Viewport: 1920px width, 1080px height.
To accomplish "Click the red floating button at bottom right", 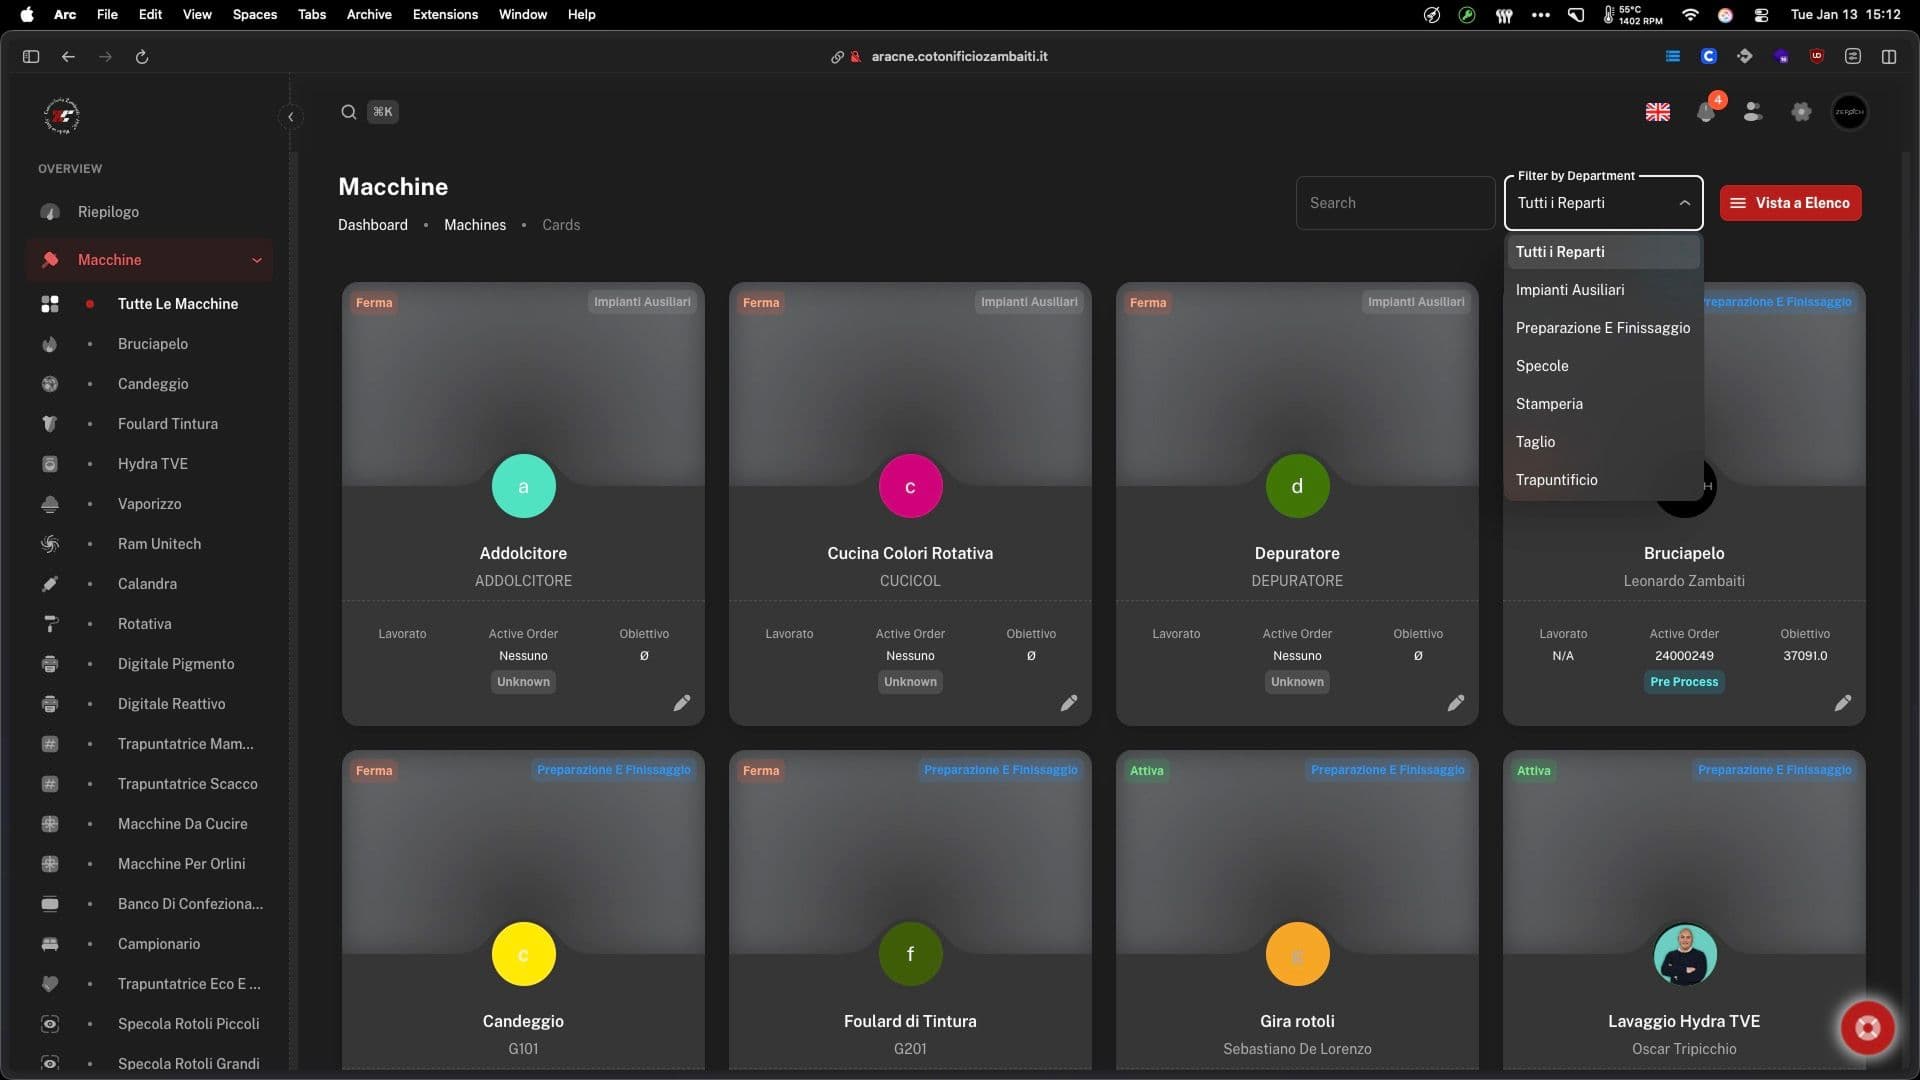I will pos(1866,1027).
